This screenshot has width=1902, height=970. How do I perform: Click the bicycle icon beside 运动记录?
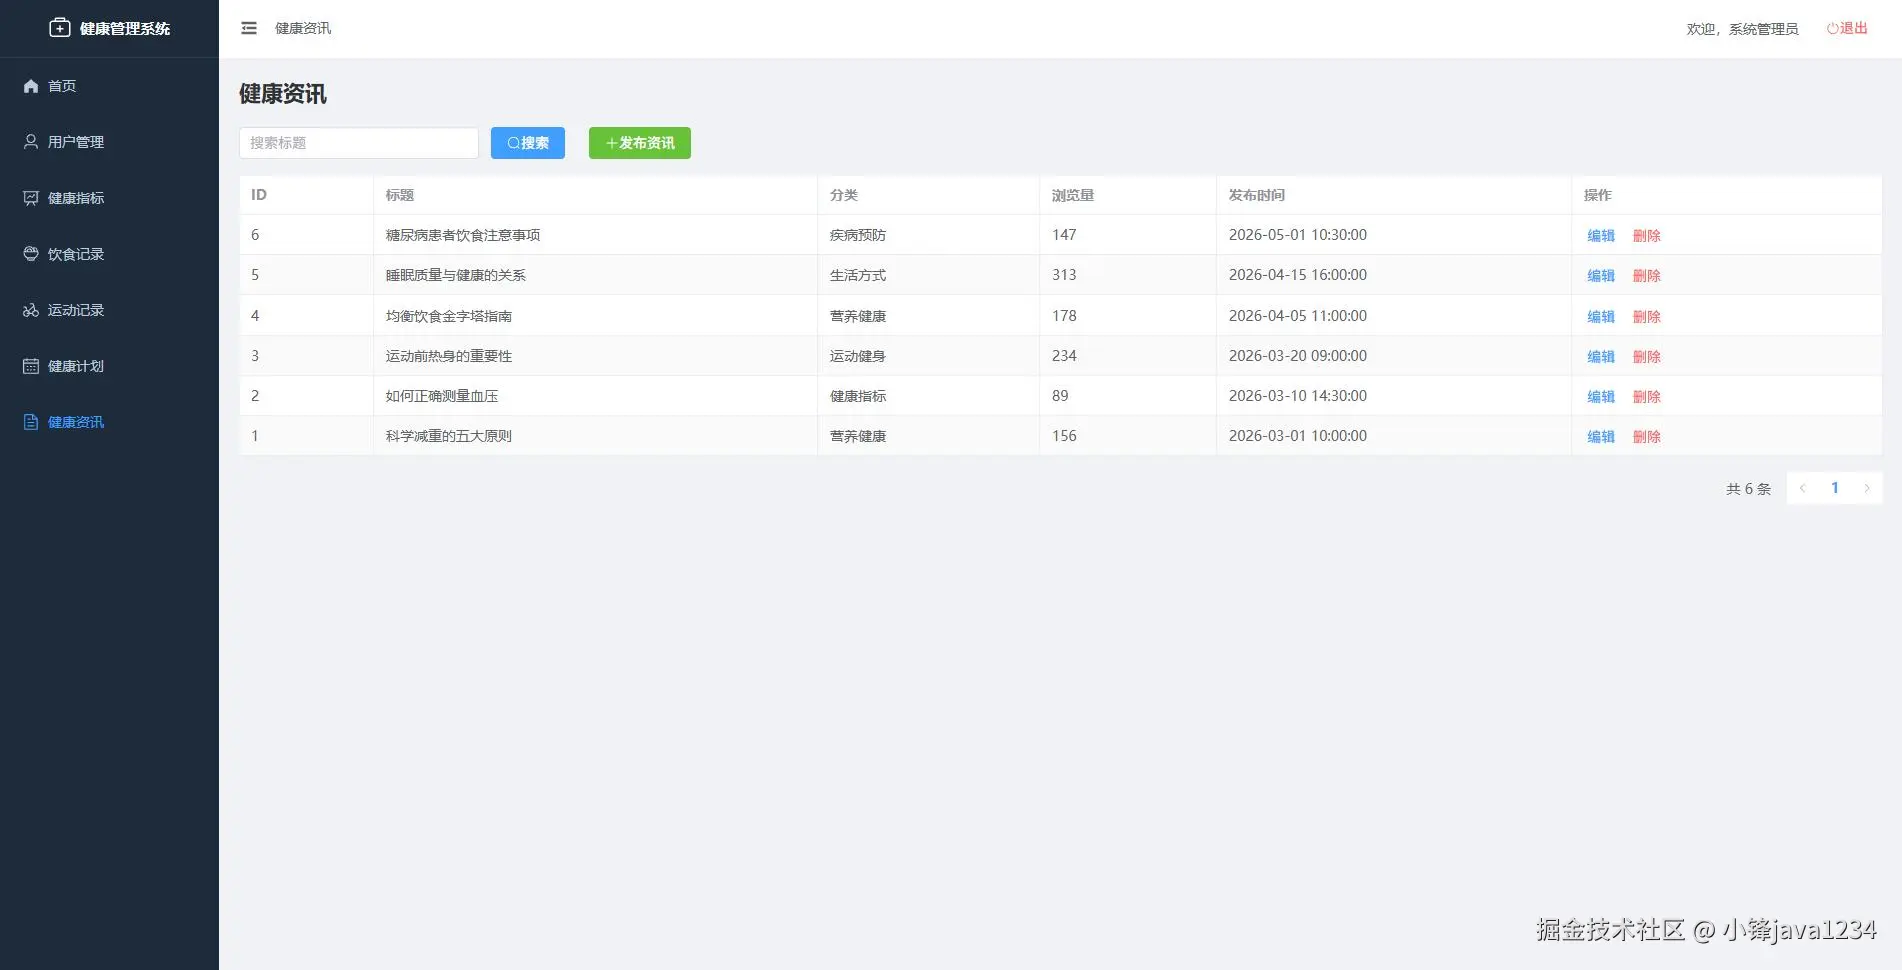(x=31, y=310)
